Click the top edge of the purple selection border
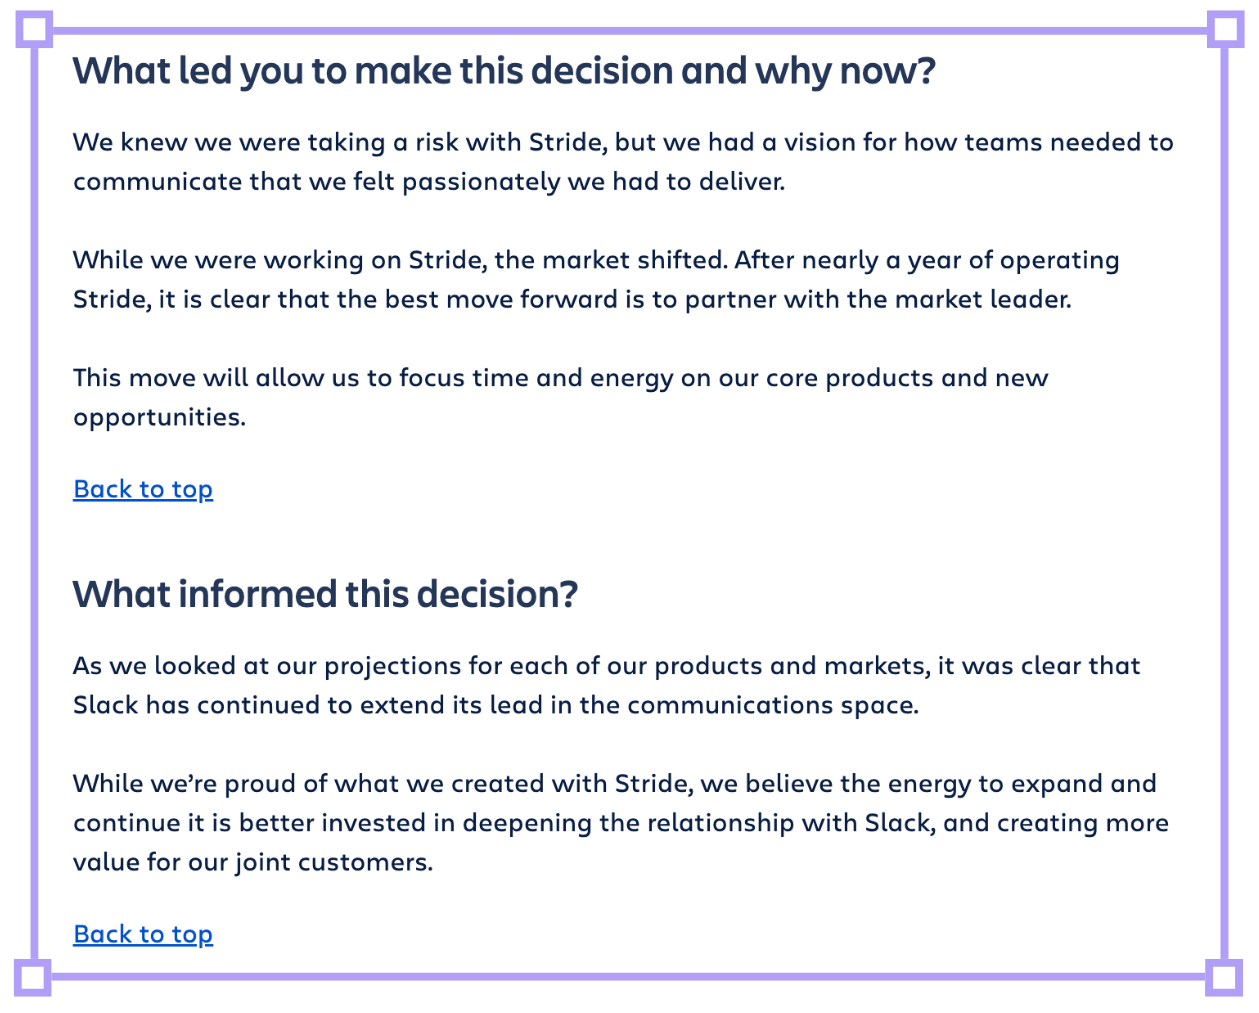 point(630,30)
